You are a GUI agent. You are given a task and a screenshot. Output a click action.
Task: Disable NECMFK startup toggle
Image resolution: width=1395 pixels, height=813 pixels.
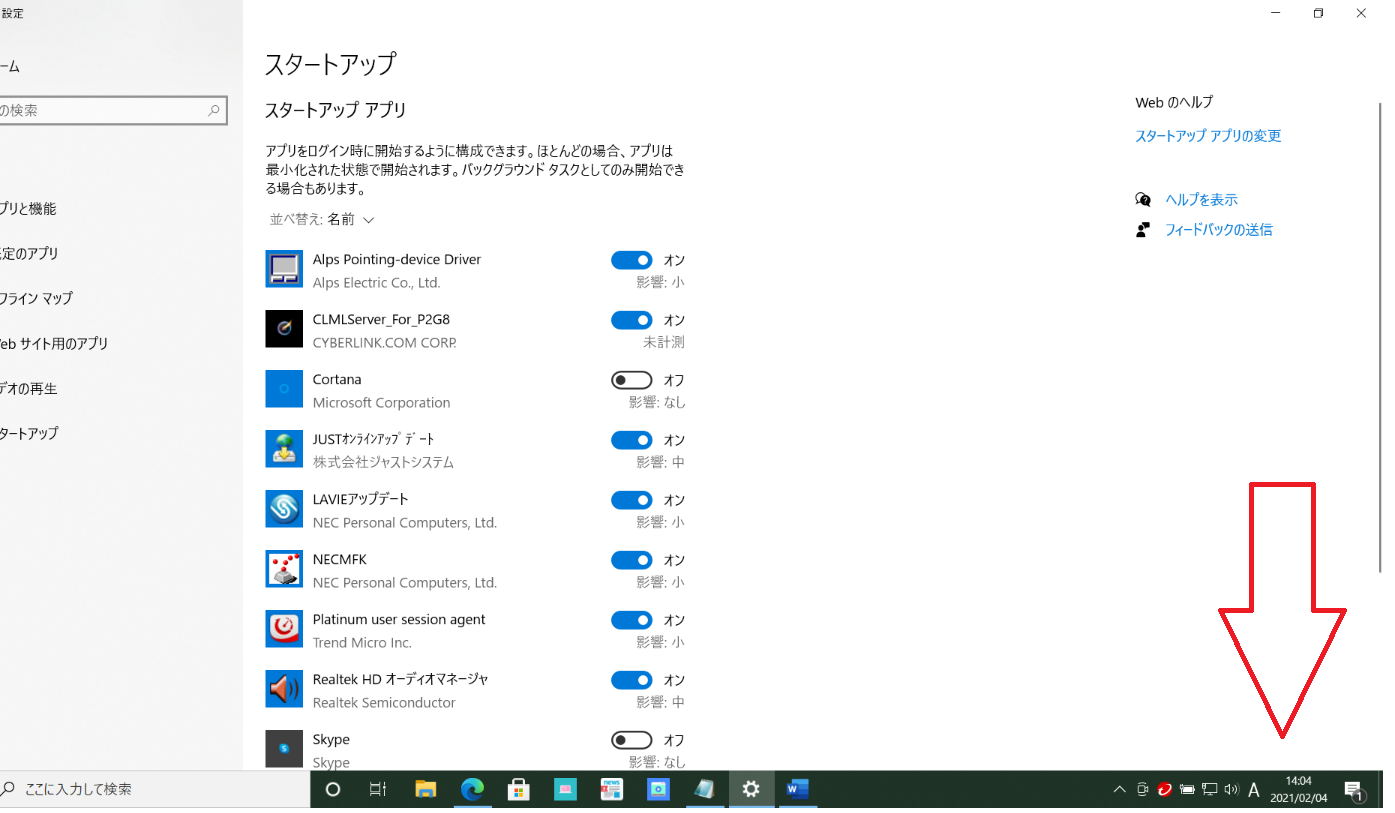[631, 560]
